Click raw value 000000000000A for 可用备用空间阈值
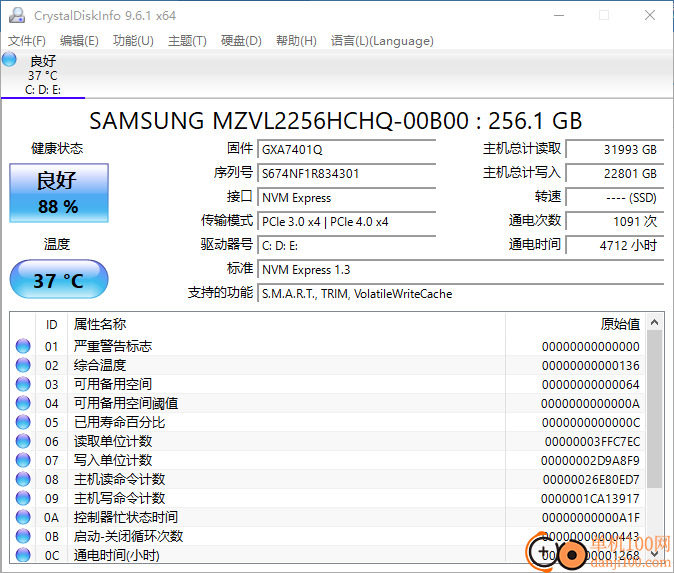The height and width of the screenshot is (573, 674). (x=590, y=404)
